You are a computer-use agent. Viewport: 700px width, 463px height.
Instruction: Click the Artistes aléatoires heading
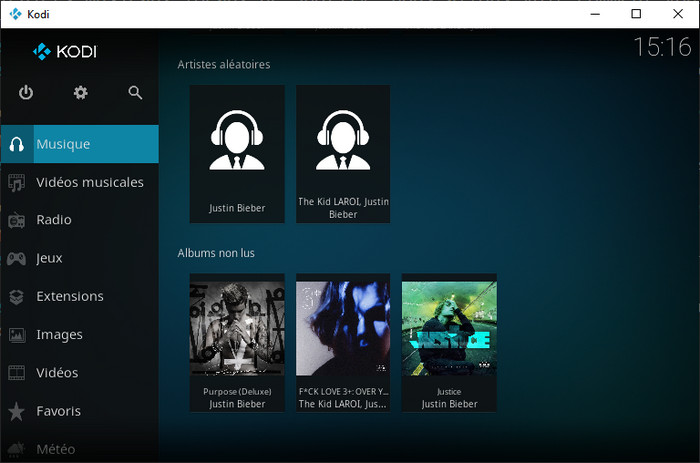point(224,65)
